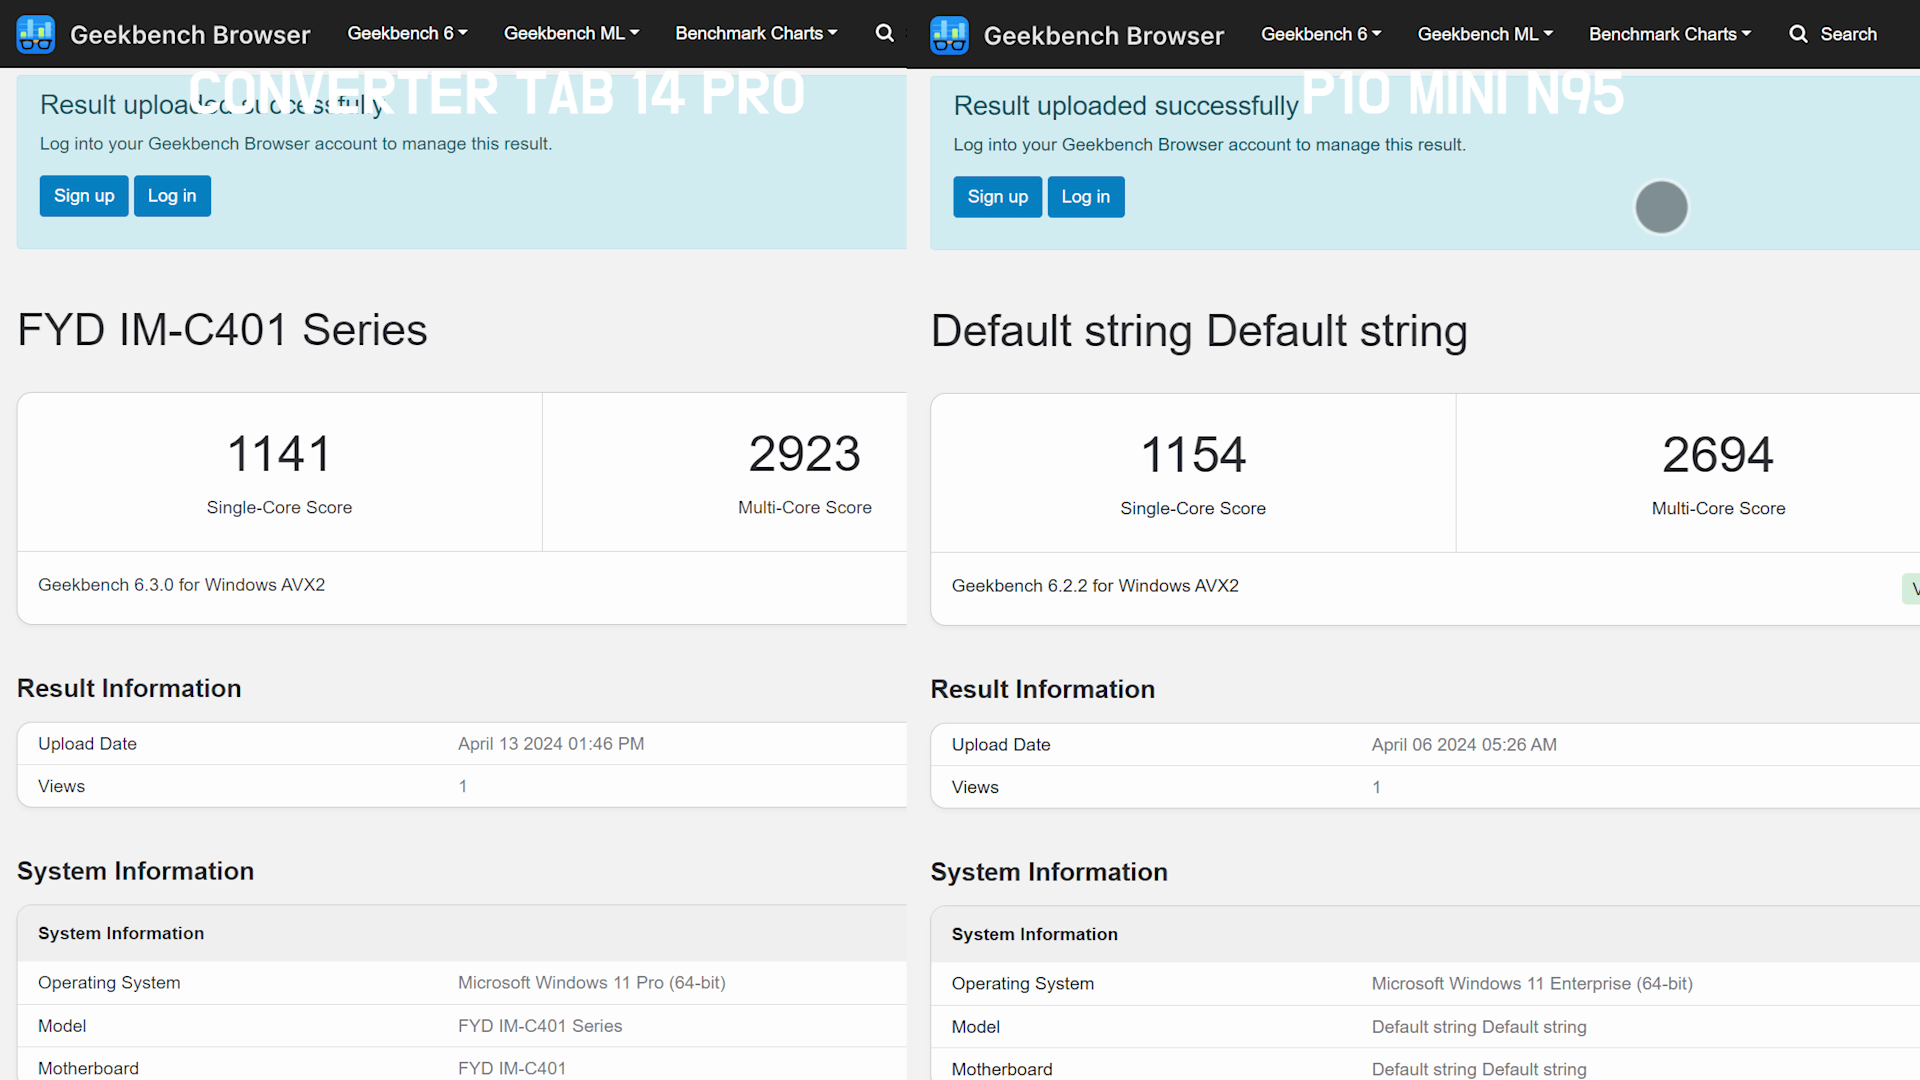Click the left magnifier search icon
Viewport: 1920px width, 1080px height.
point(884,33)
